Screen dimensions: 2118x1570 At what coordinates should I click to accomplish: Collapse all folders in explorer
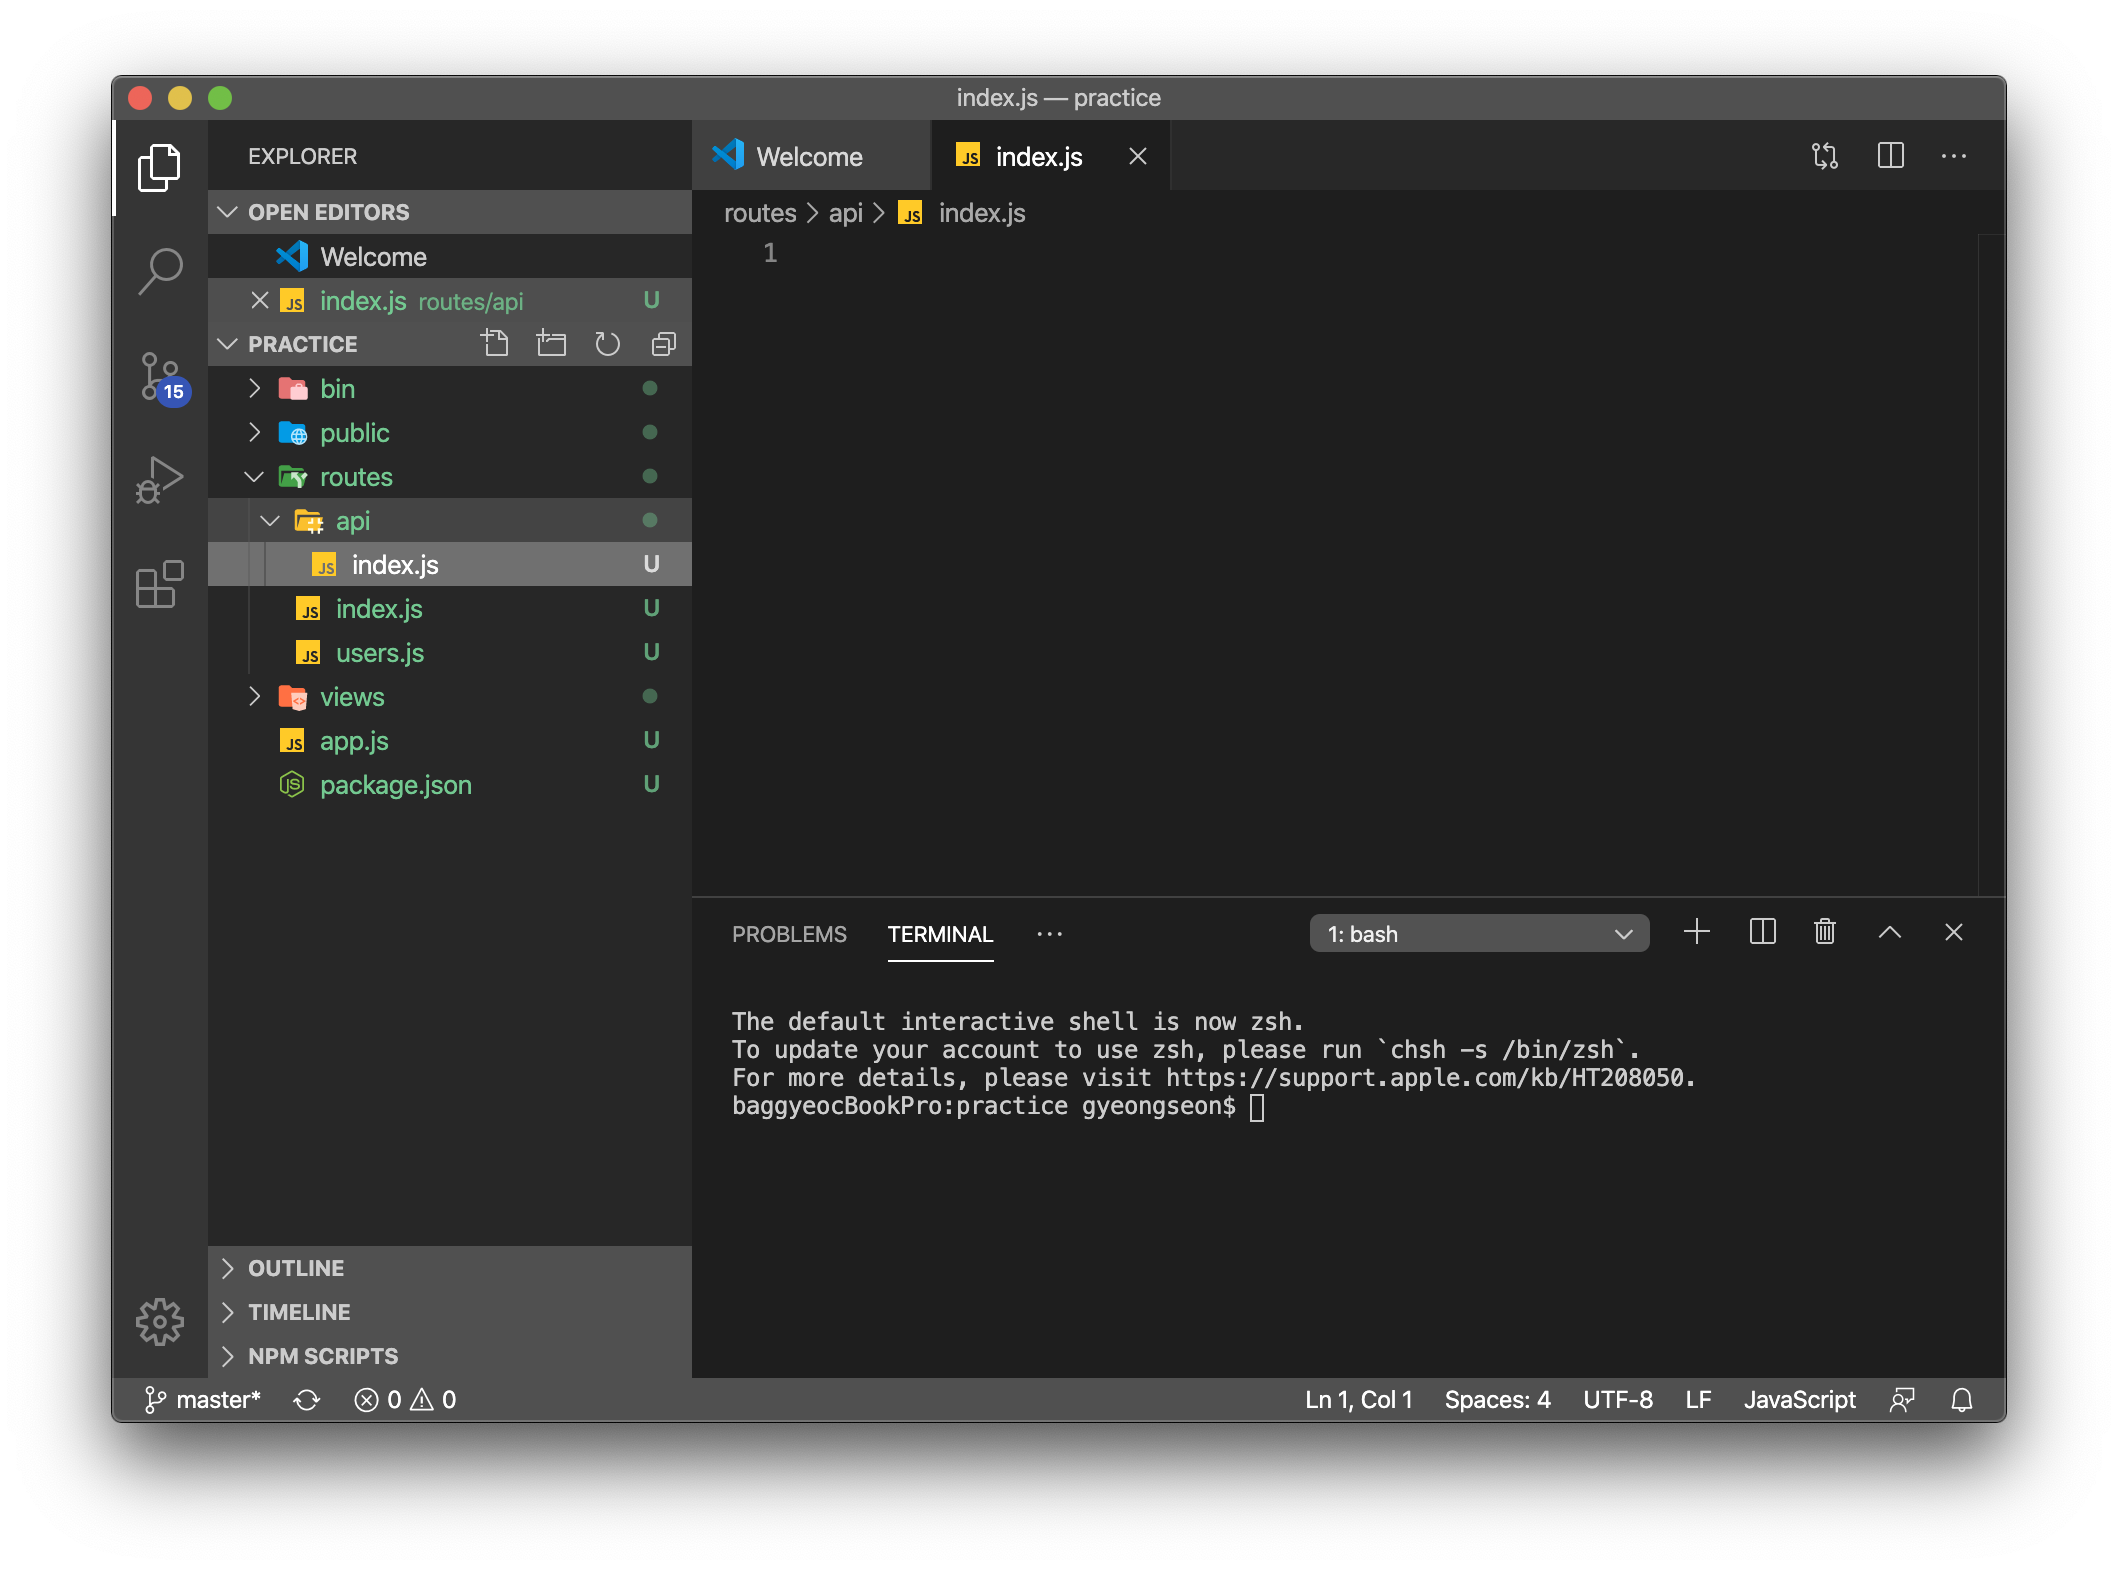point(663,344)
